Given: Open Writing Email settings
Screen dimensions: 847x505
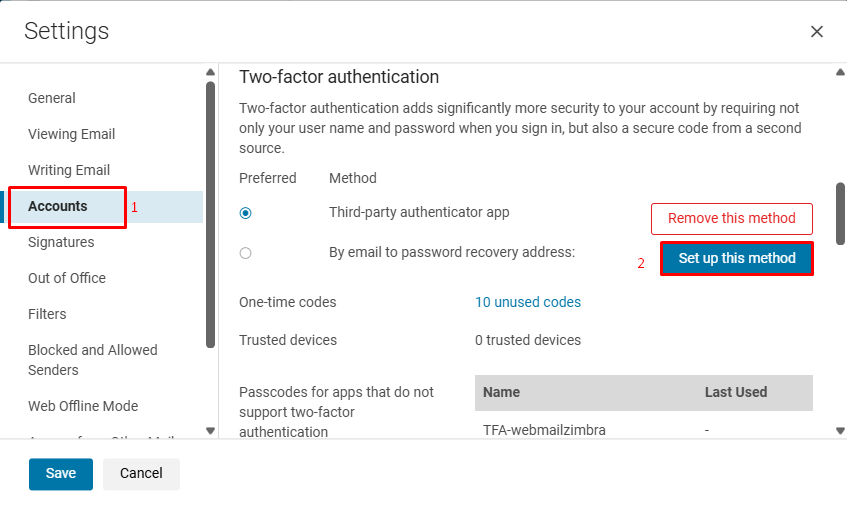Looking at the screenshot, I should point(69,170).
